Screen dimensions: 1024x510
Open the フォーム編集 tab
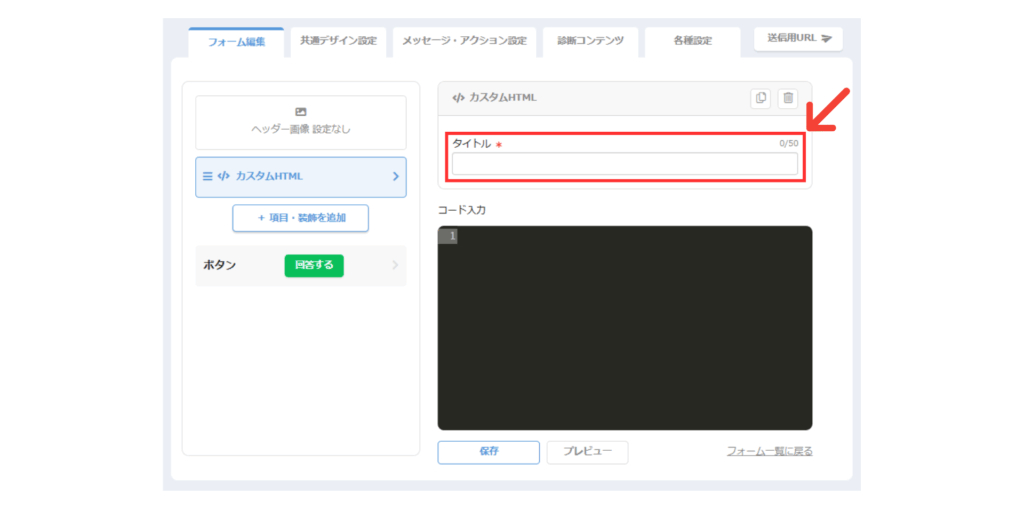pos(236,42)
